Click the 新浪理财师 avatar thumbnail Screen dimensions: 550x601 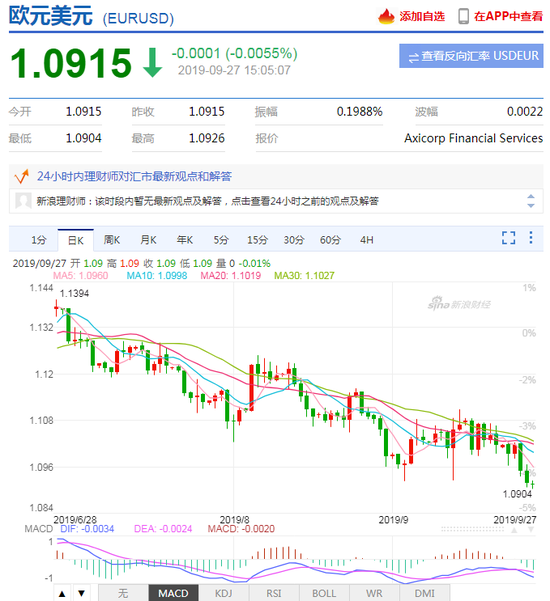click(23, 201)
